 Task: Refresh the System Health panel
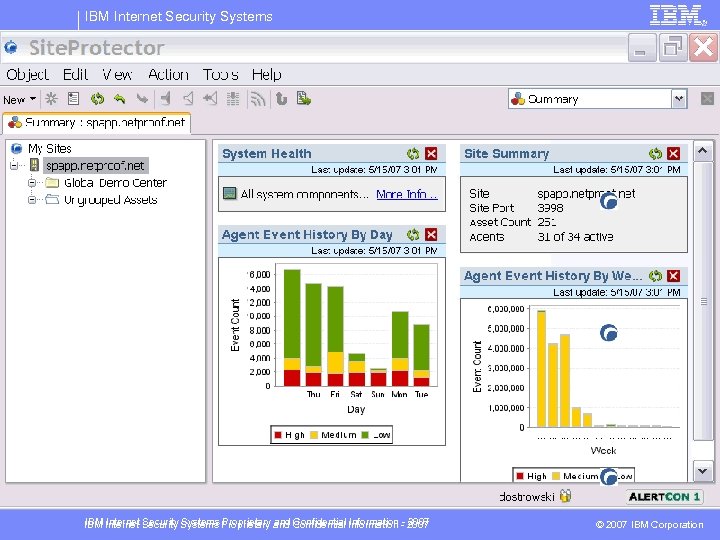413,153
